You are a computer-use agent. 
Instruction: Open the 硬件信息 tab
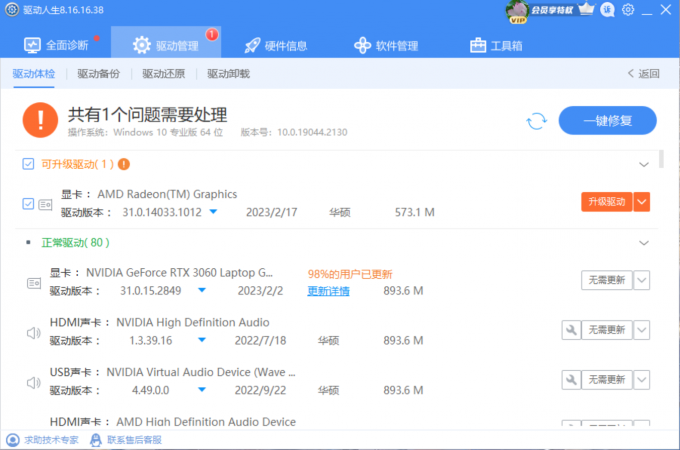pyautogui.click(x=275, y=46)
